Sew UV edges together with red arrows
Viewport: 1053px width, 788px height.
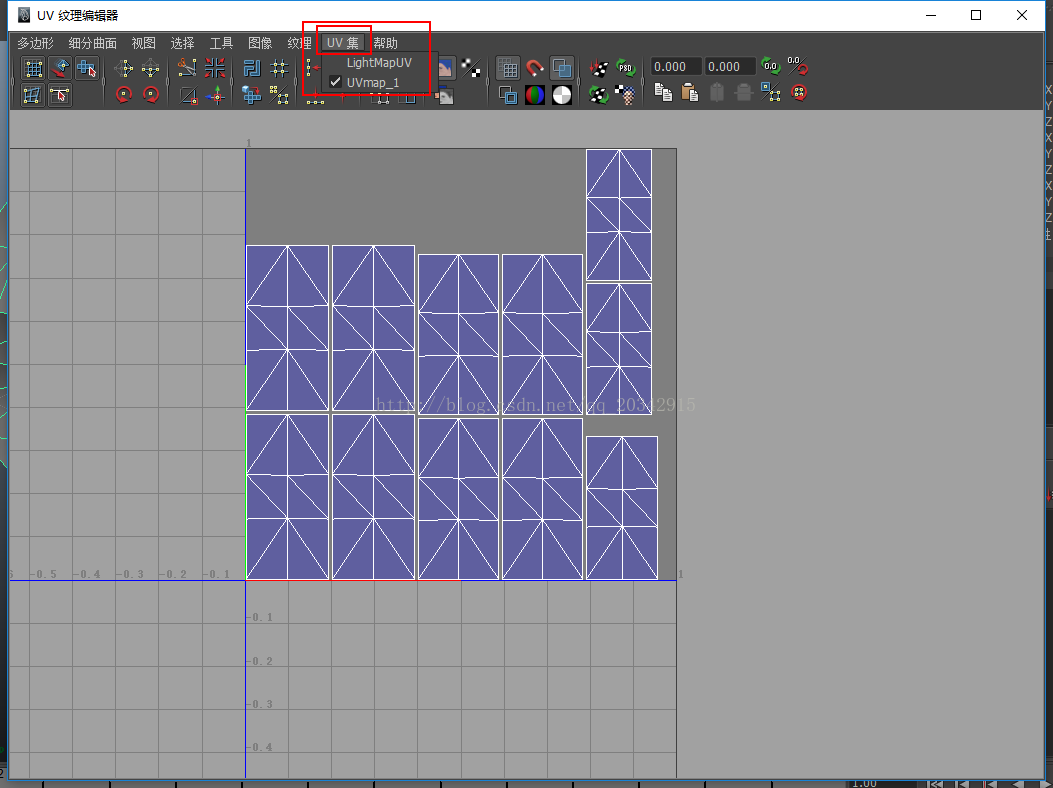click(215, 68)
